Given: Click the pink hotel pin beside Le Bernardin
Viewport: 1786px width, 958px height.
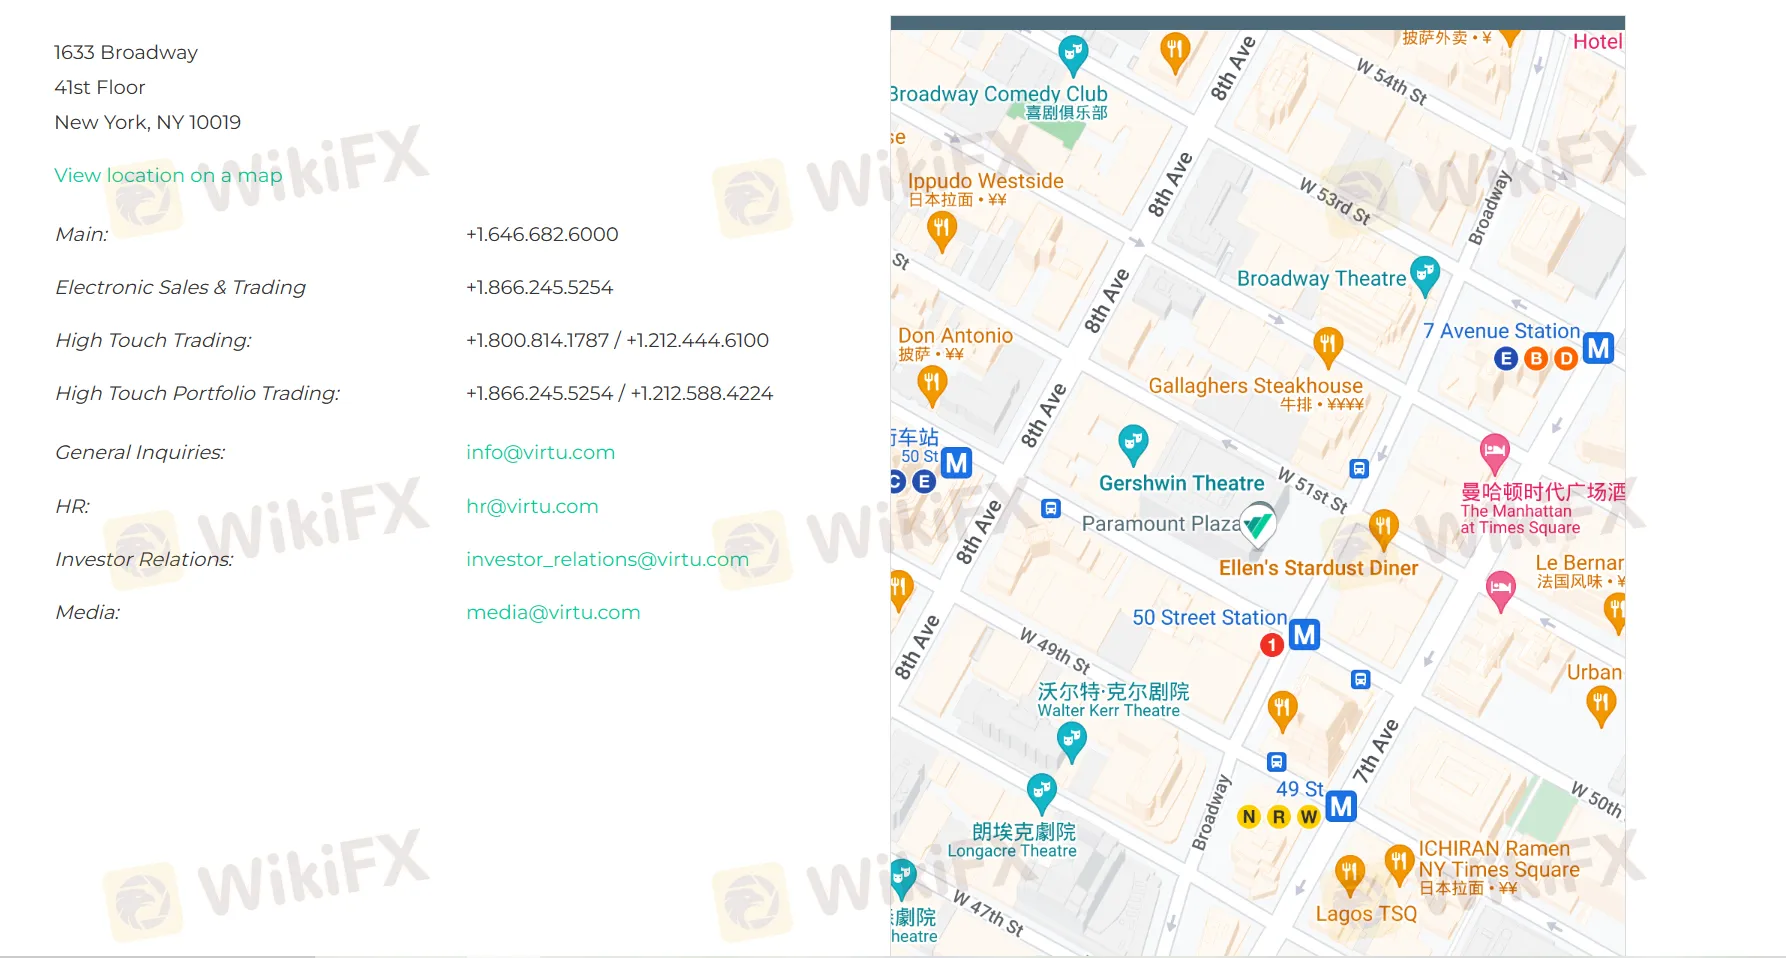Looking at the screenshot, I should coord(1501,590).
